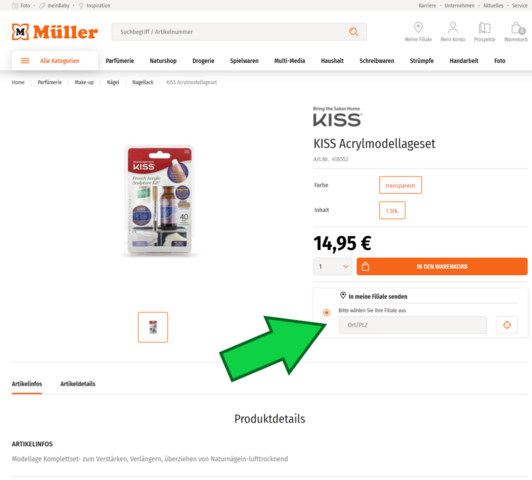Click locate-me crosshair icon beside Ort/PLZ

click(507, 325)
